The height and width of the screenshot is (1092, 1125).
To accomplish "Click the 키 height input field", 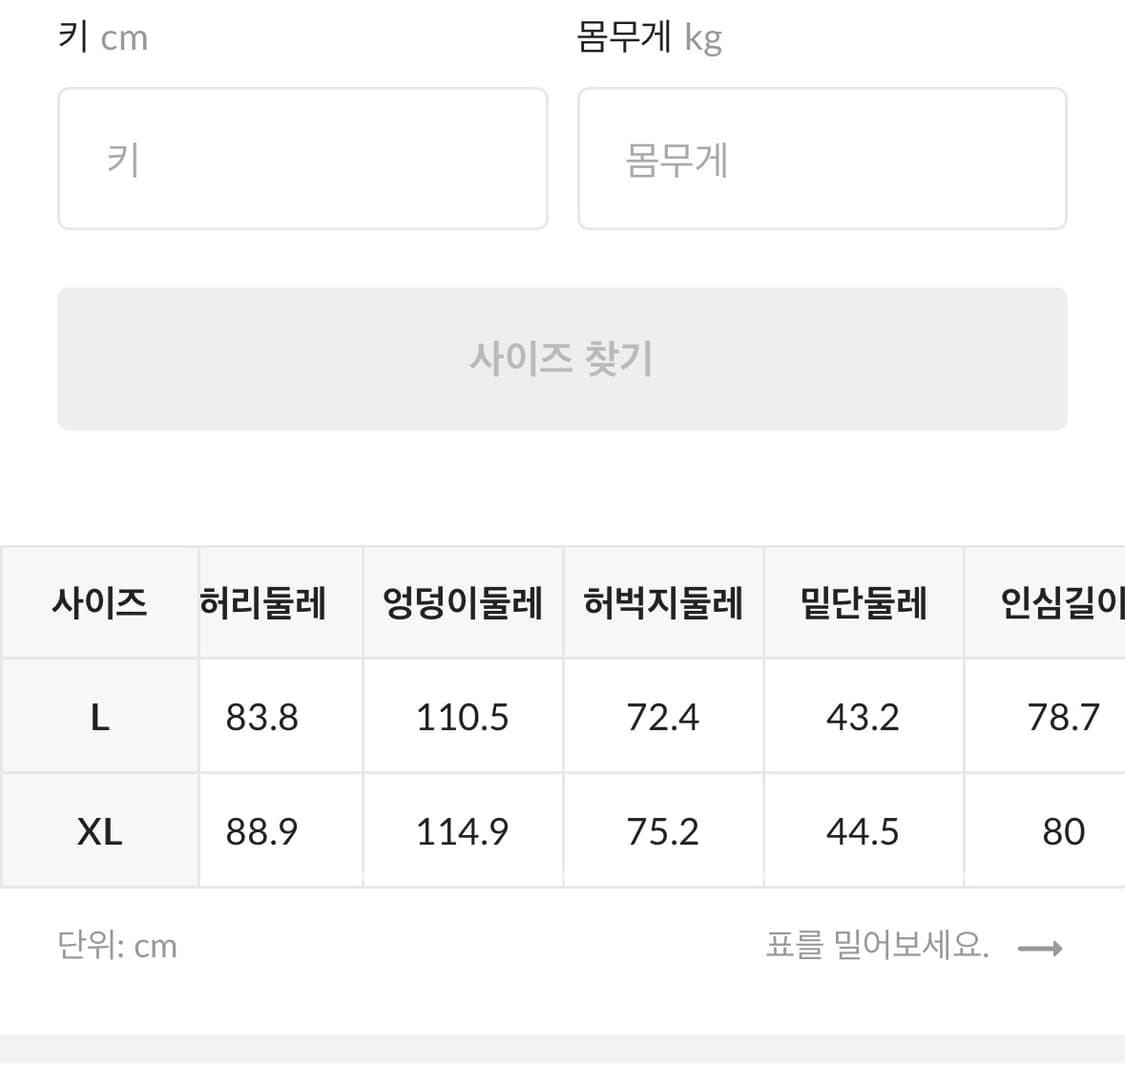I will [x=302, y=158].
